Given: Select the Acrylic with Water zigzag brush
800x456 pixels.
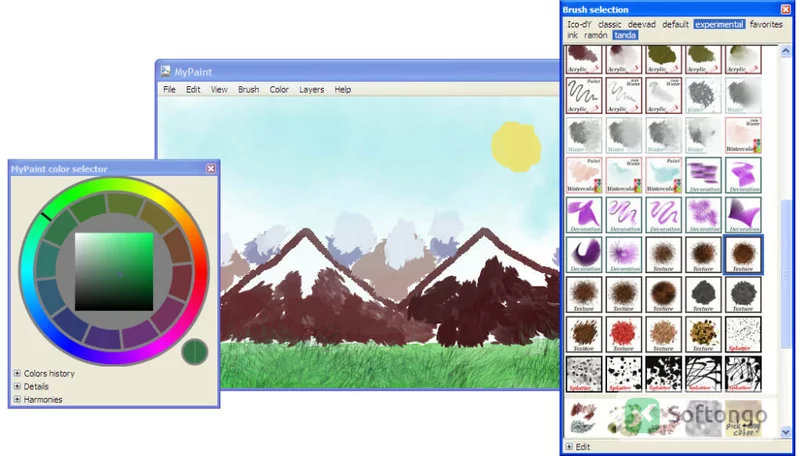Looking at the screenshot, I should point(623,95).
